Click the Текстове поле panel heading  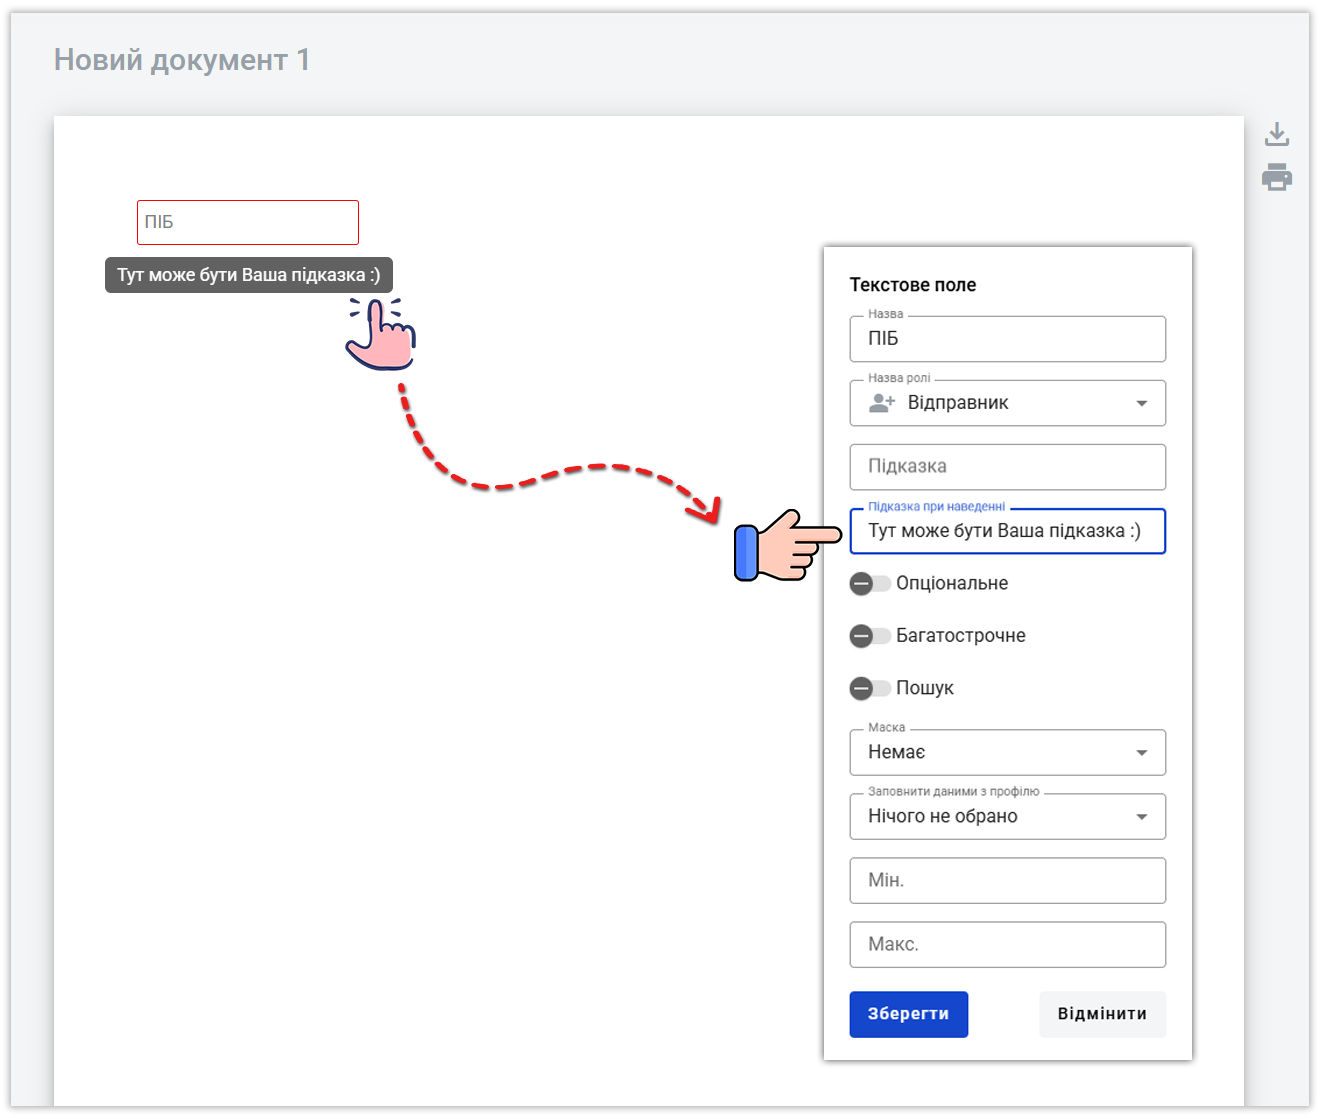tap(912, 285)
